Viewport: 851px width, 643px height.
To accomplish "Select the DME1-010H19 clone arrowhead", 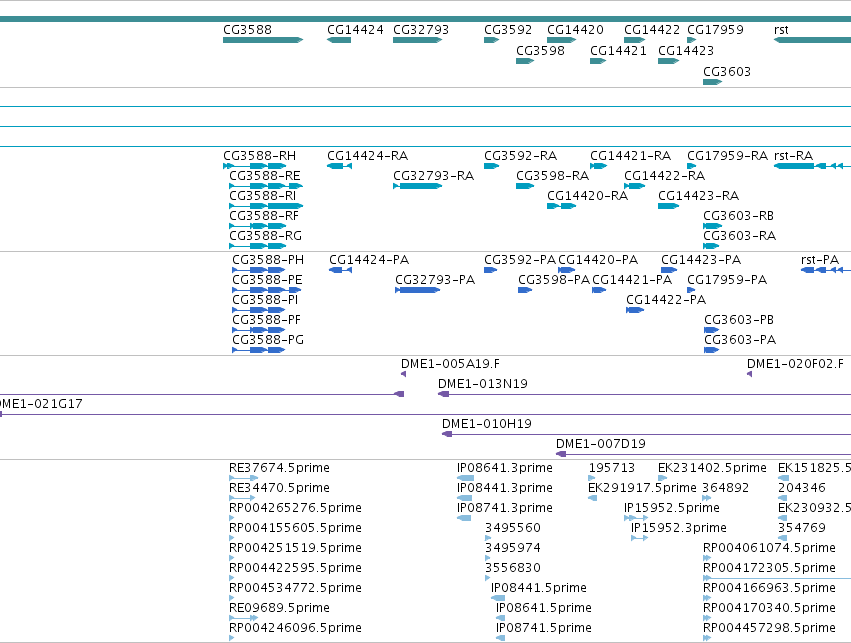I will pyautogui.click(x=447, y=434).
